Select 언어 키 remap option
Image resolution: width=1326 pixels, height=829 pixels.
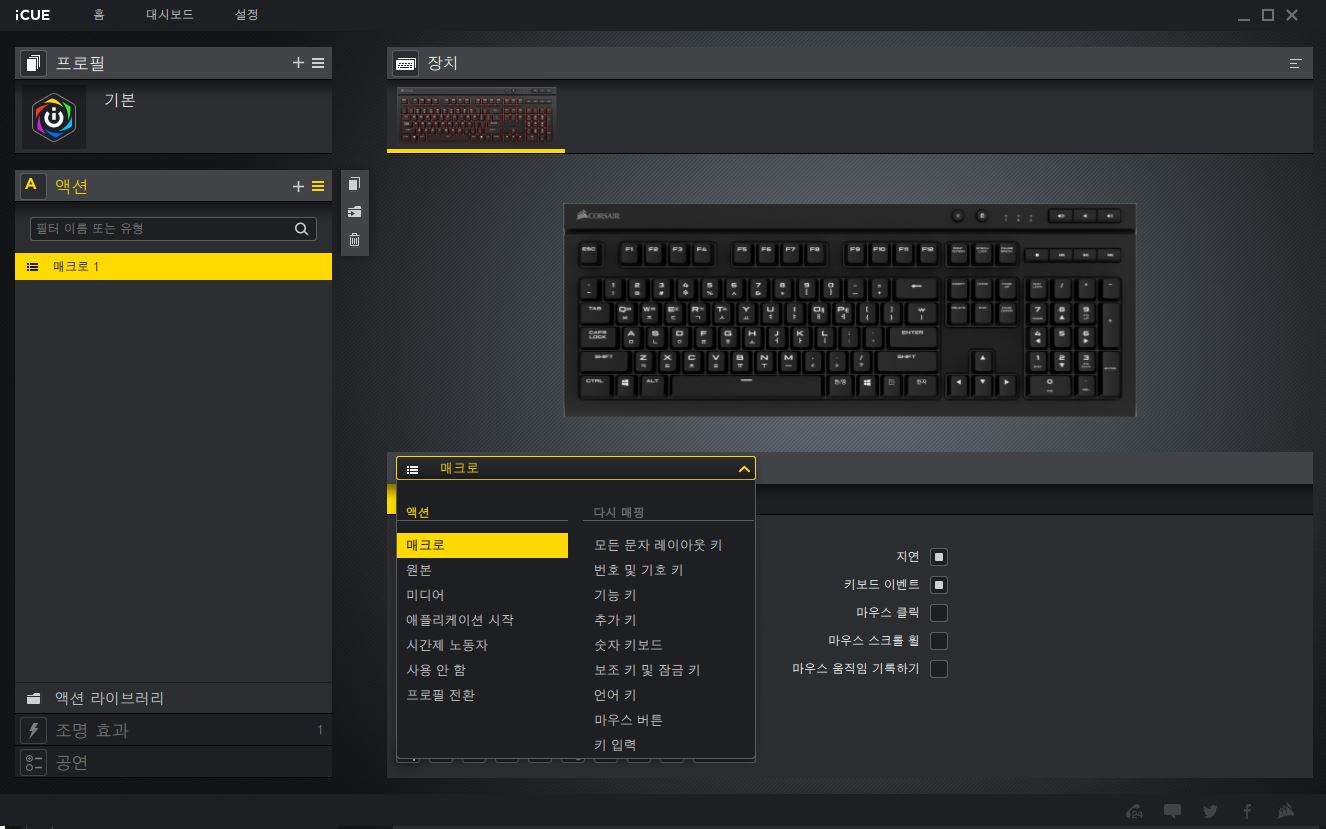(615, 695)
